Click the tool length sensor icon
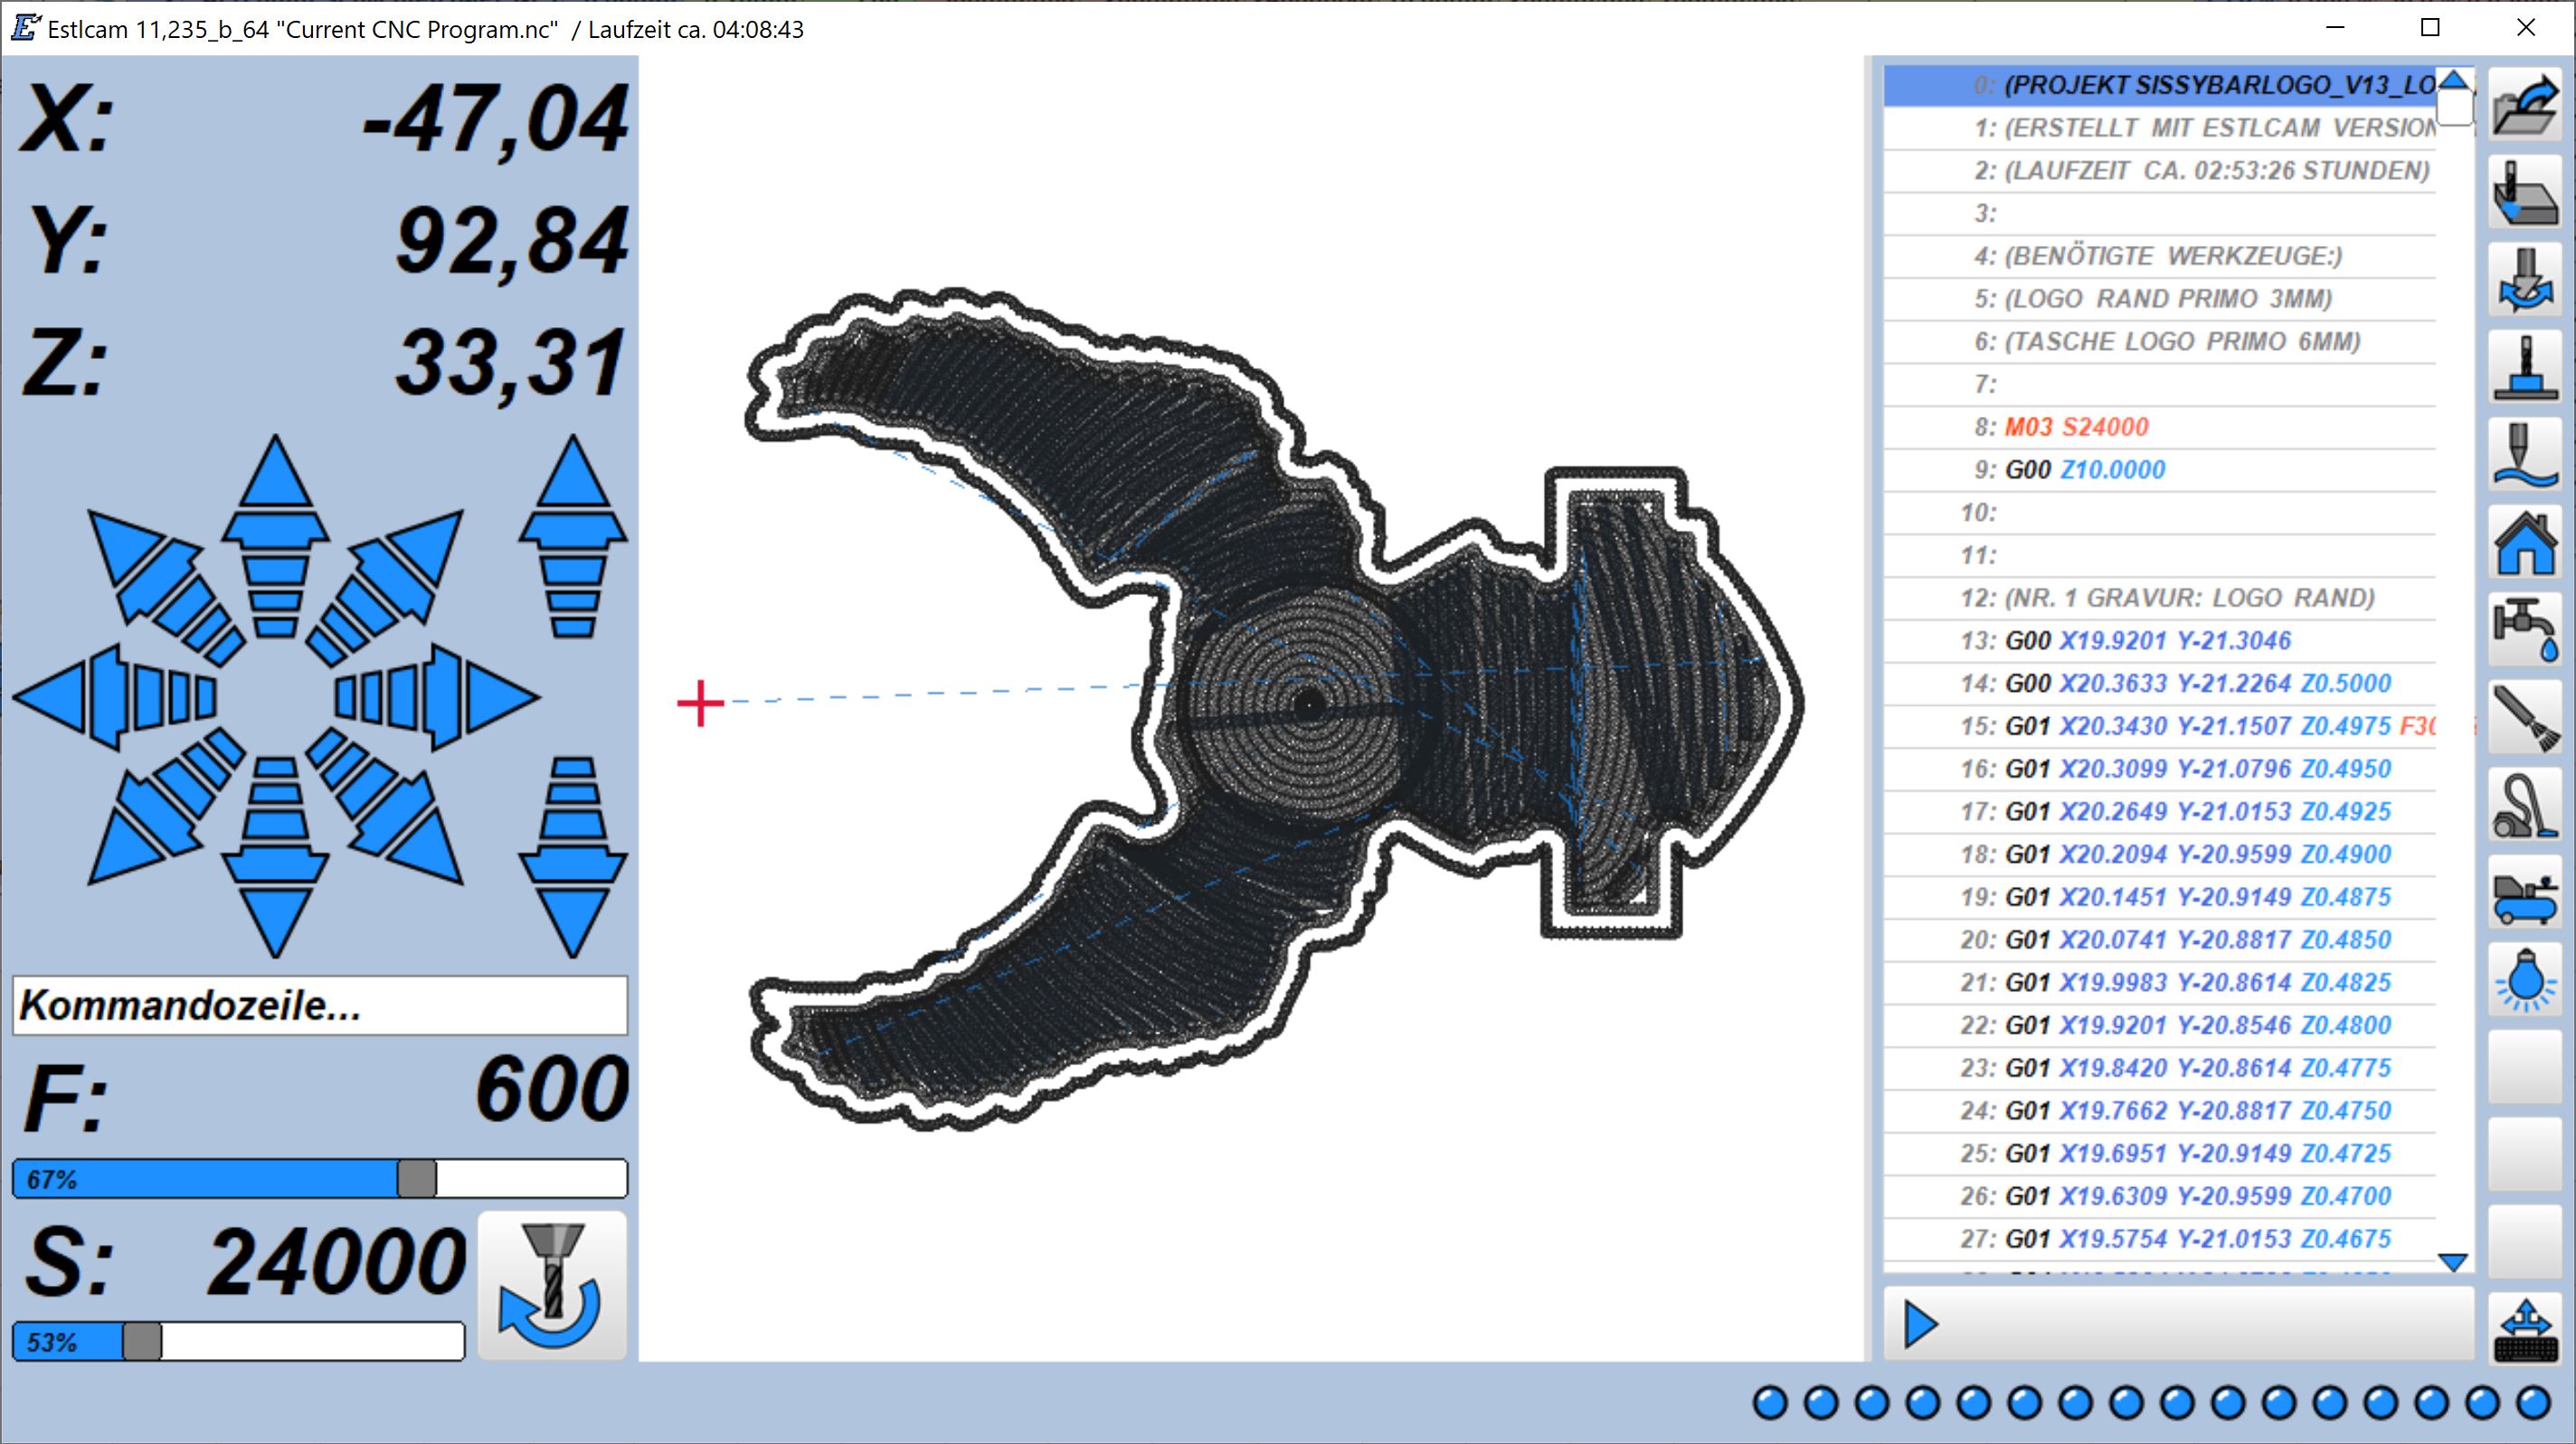Viewport: 2576px width, 1444px height. point(2524,367)
